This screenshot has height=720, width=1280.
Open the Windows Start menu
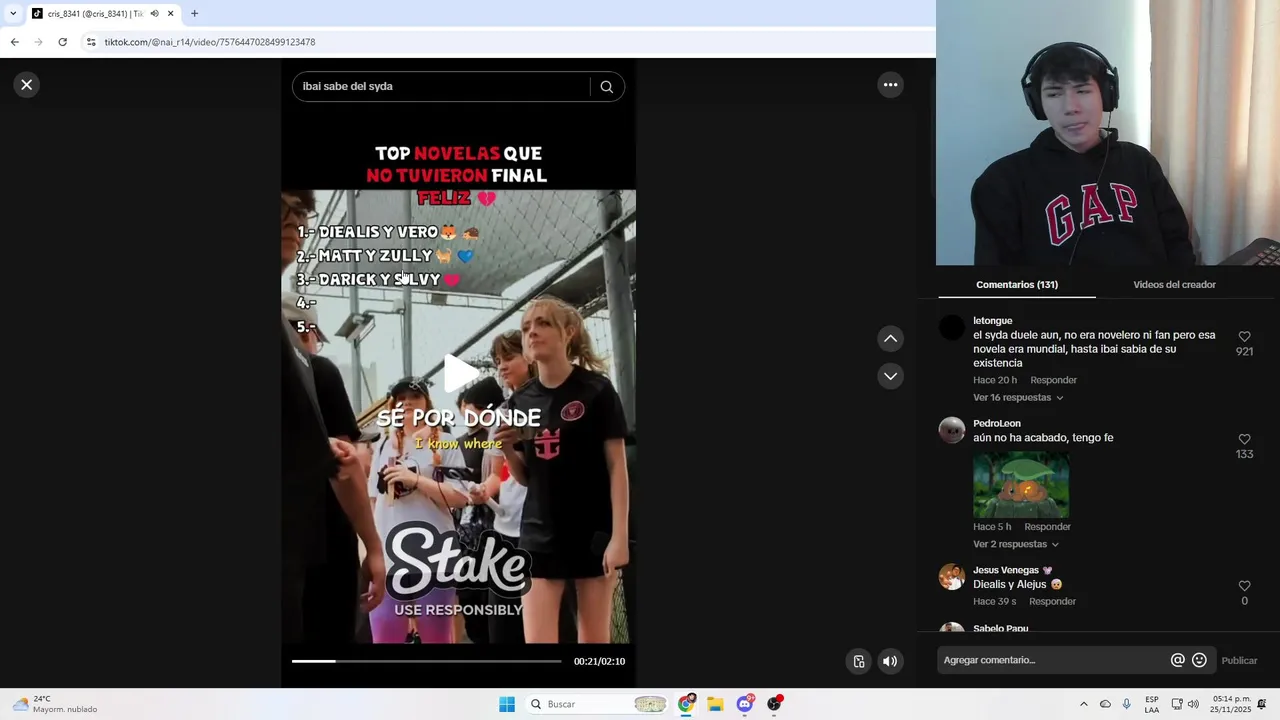(x=507, y=704)
